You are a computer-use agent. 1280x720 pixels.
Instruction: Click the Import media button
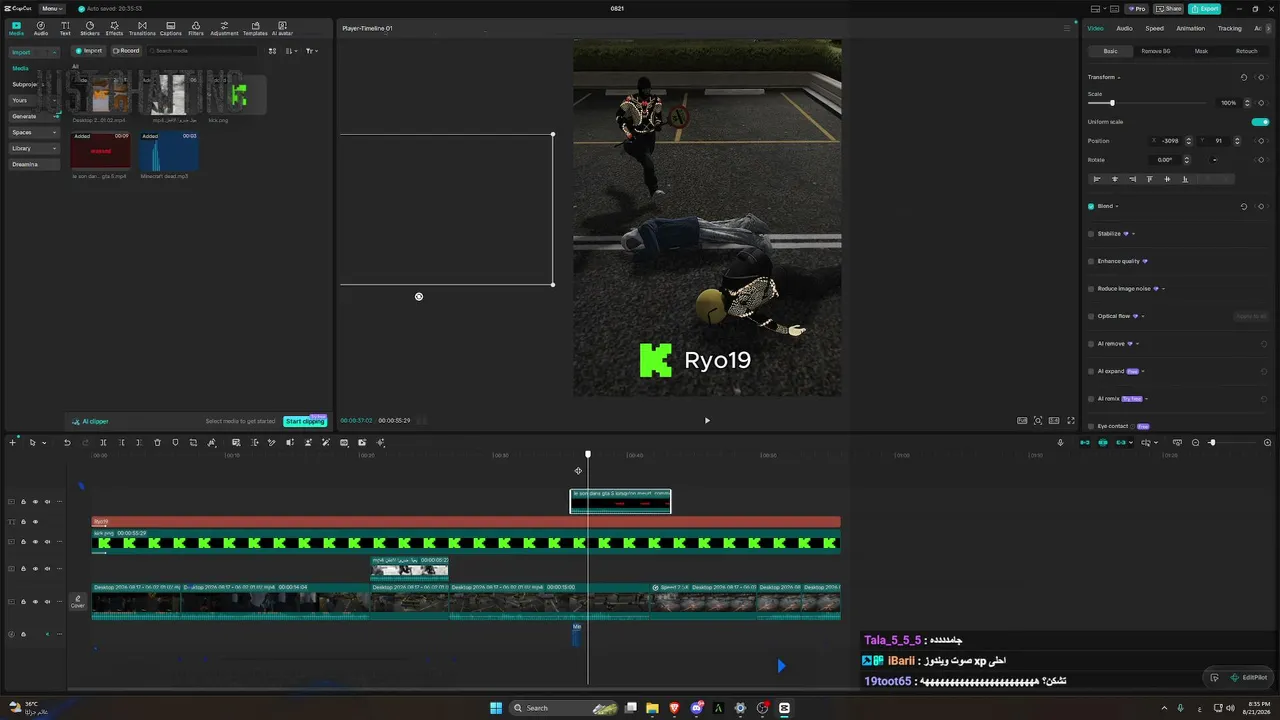89,51
